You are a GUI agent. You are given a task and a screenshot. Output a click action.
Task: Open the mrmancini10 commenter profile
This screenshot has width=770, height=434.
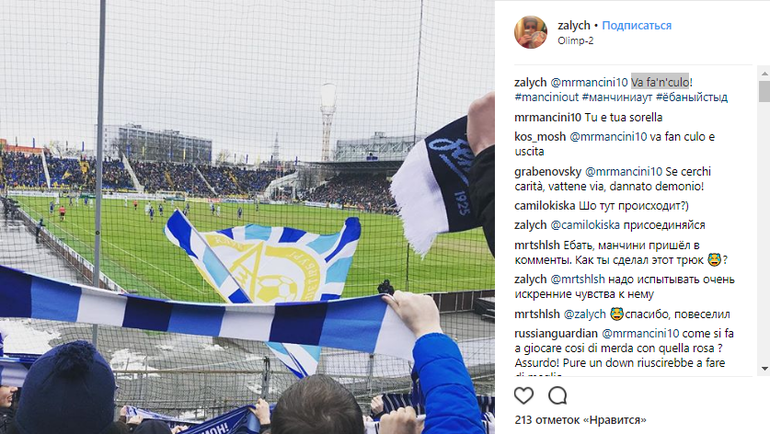548,117
